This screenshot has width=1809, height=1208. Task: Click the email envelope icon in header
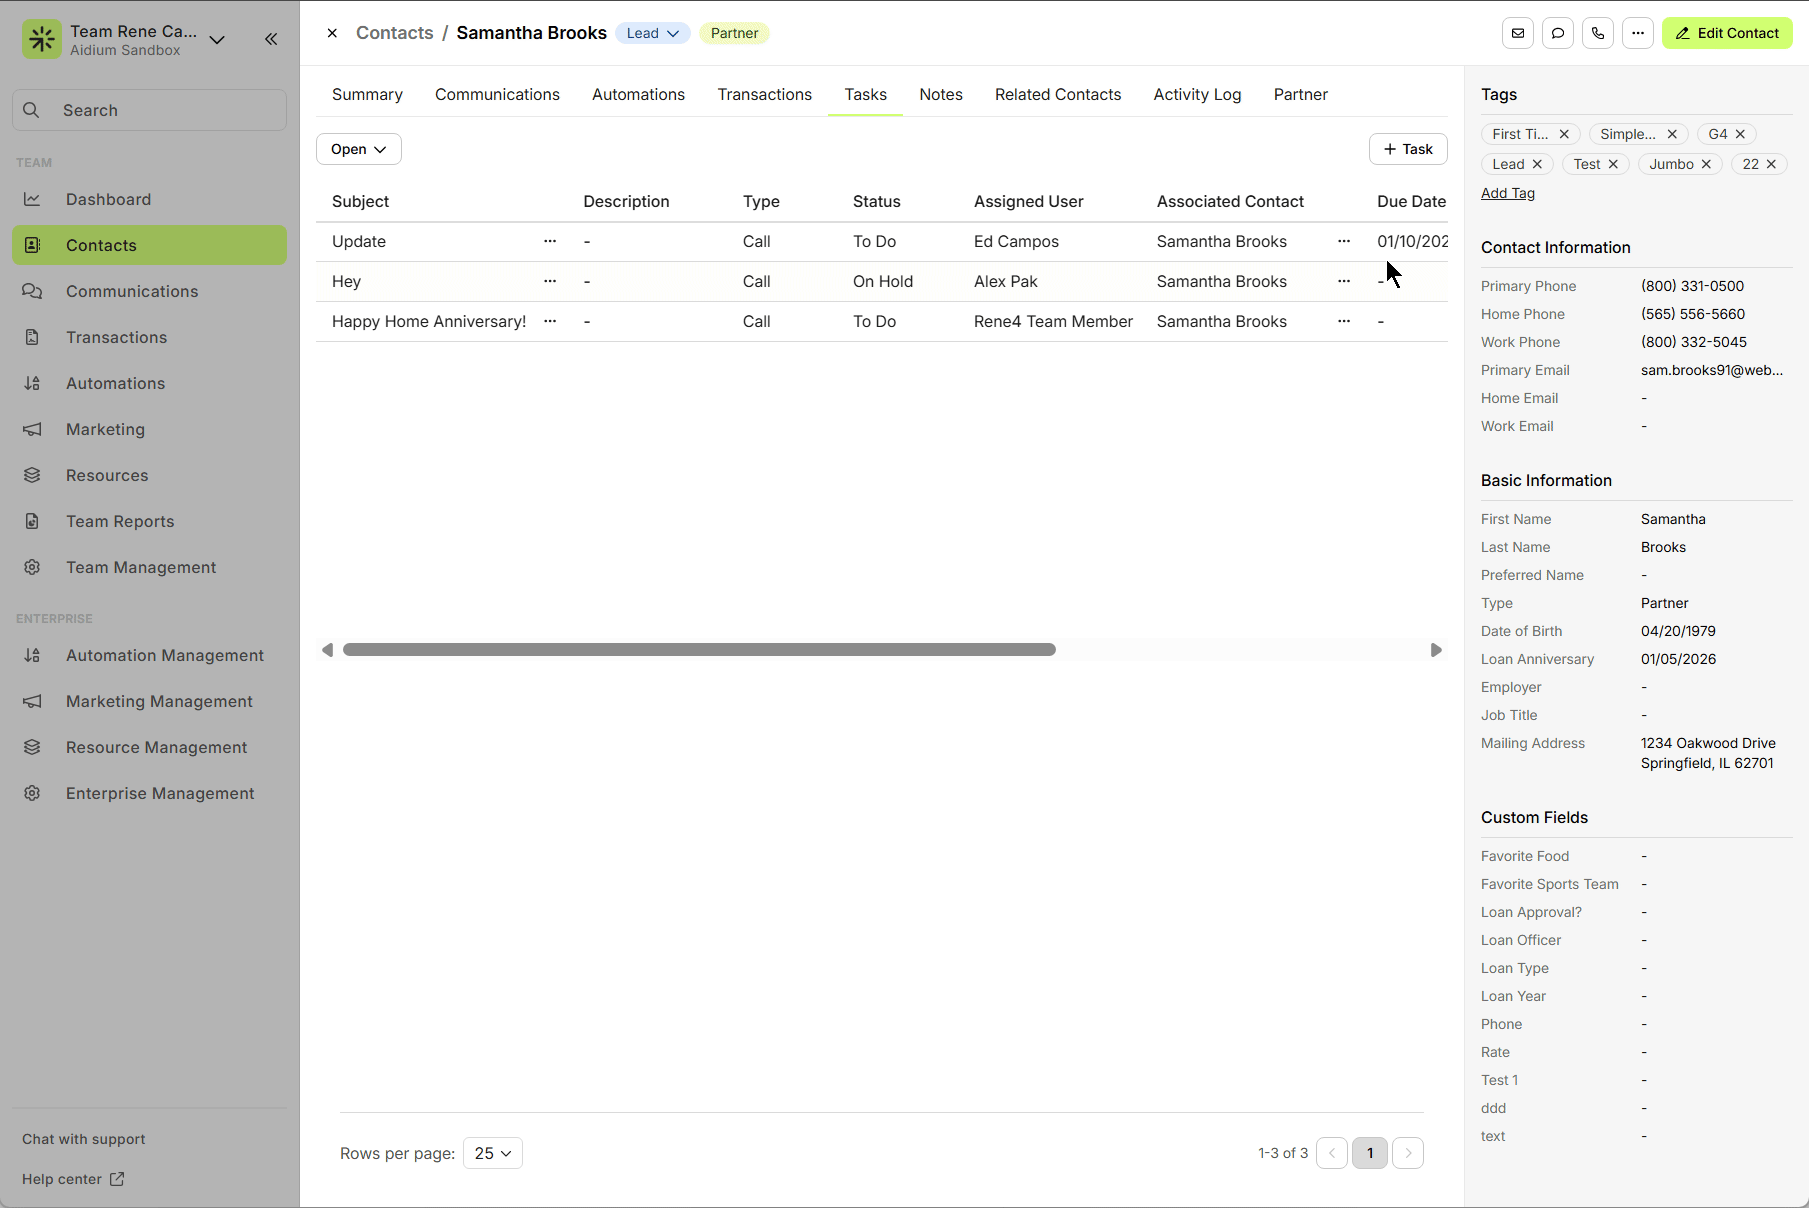pos(1517,33)
